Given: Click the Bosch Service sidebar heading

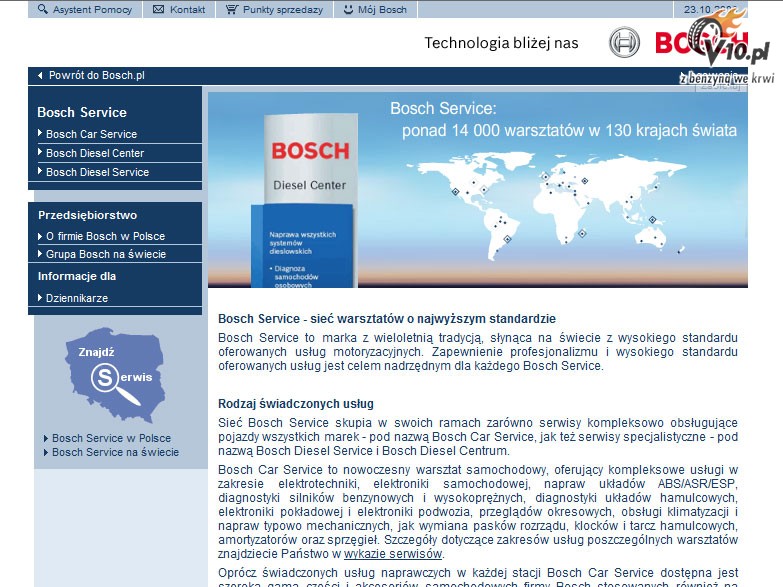Looking at the screenshot, I should 82,112.
